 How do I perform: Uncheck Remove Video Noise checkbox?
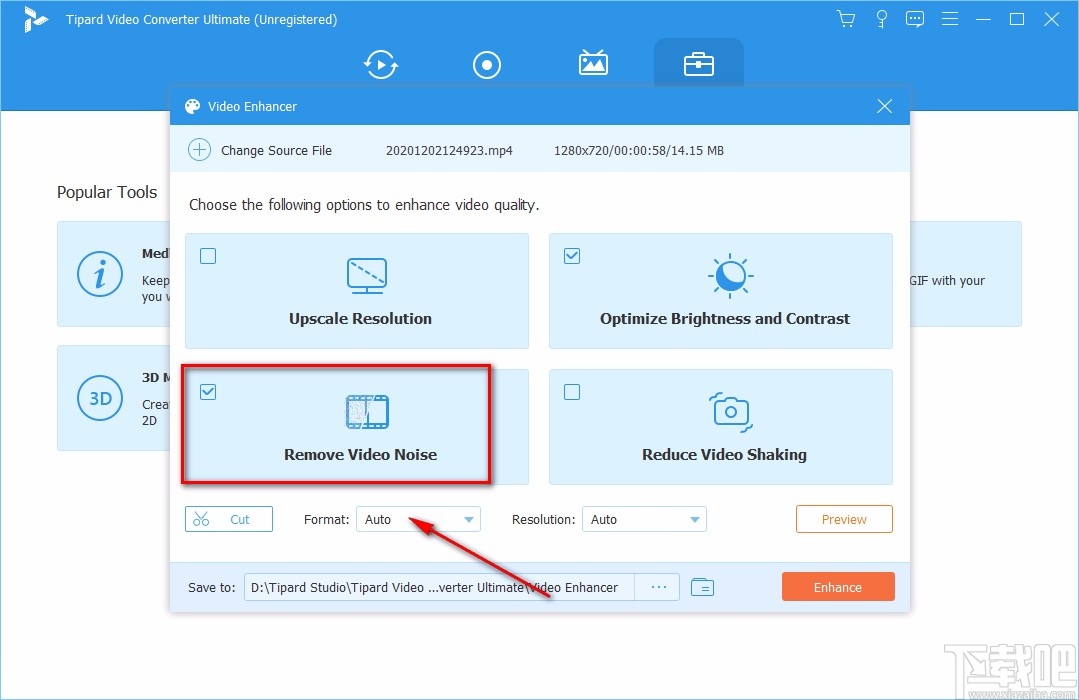point(208,392)
